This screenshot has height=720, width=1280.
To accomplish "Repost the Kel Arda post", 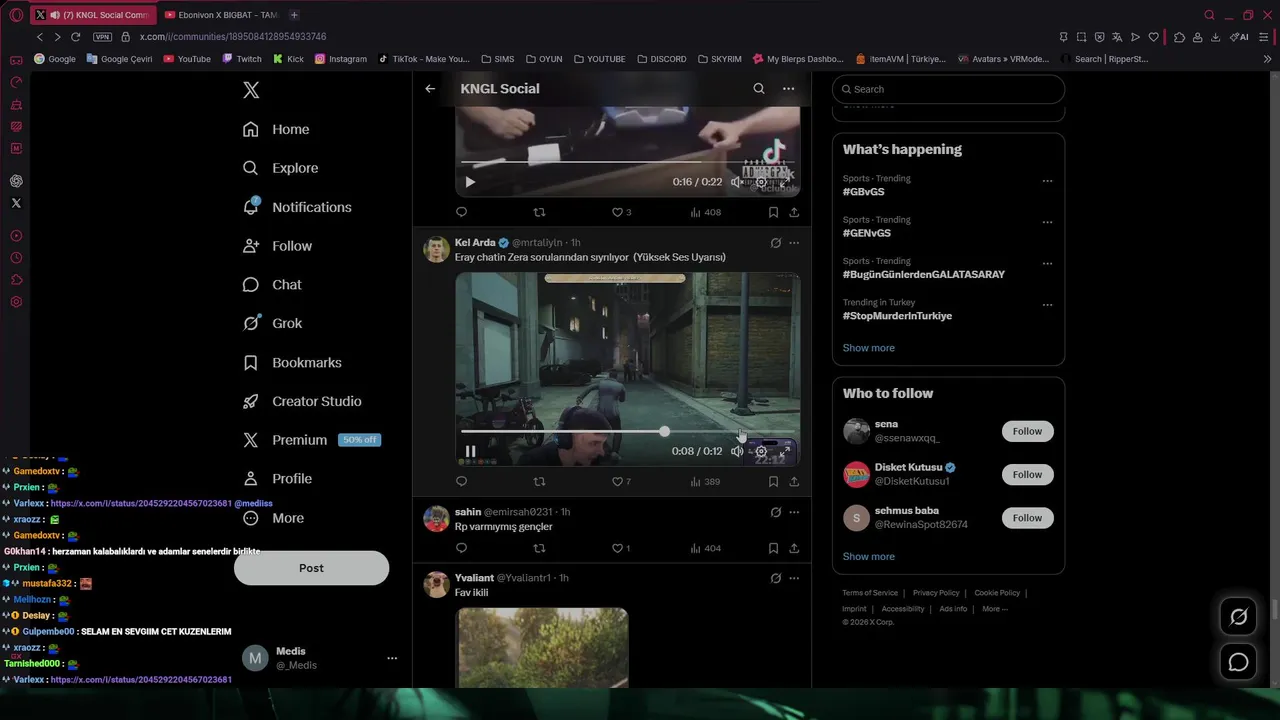I will (x=540, y=482).
